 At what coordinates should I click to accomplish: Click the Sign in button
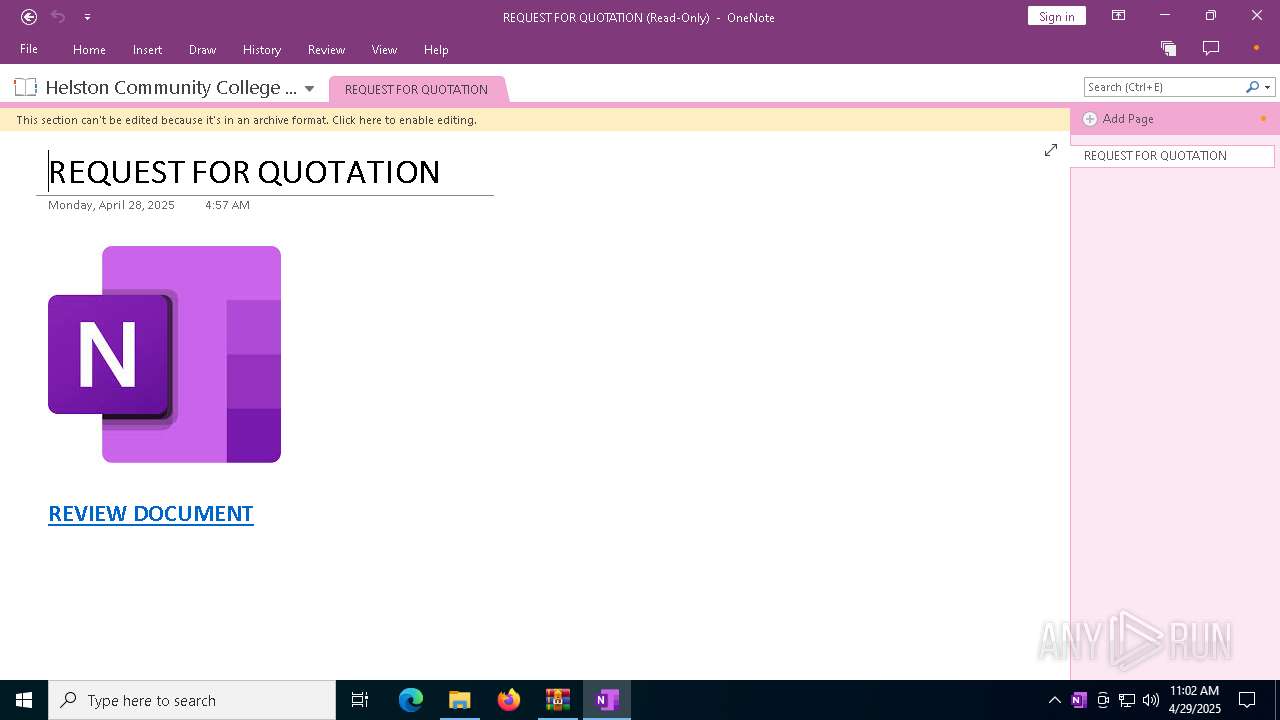pyautogui.click(x=1056, y=16)
